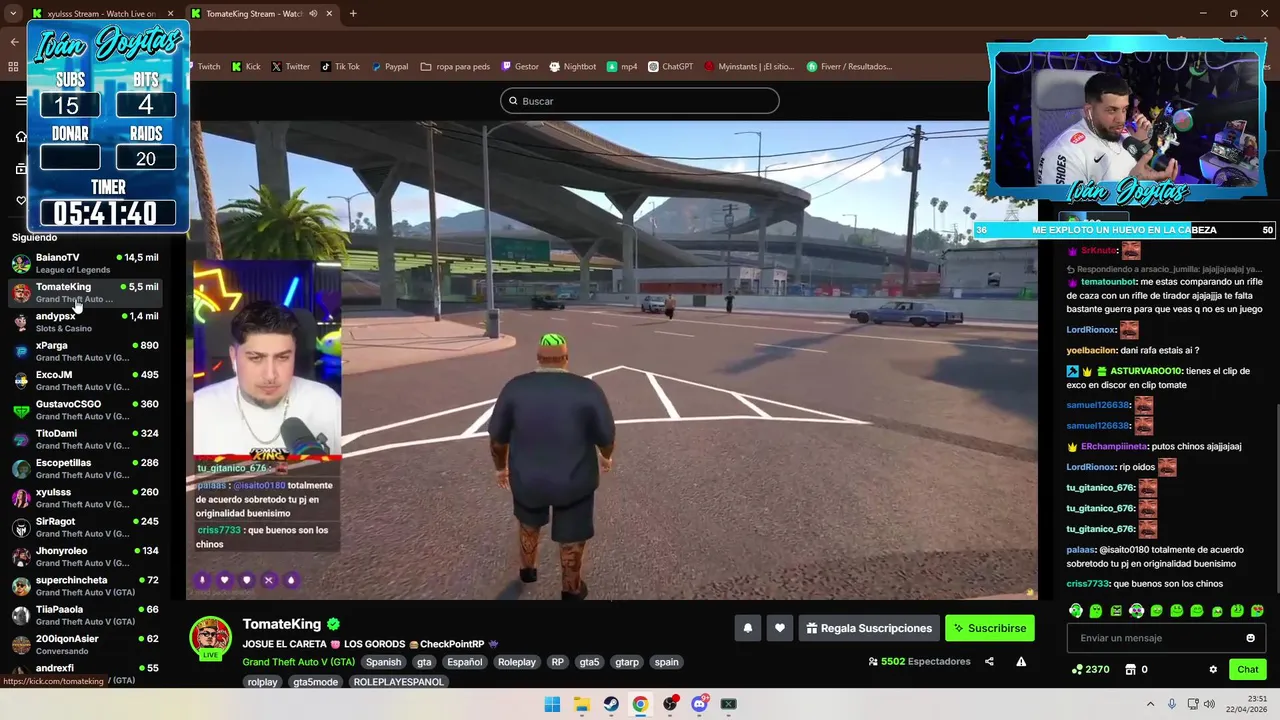
Task: Open a new browser tab
Action: [353, 14]
